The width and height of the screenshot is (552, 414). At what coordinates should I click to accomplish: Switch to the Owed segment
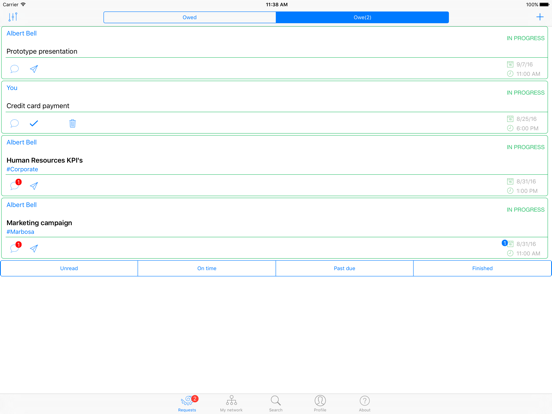pos(189,17)
